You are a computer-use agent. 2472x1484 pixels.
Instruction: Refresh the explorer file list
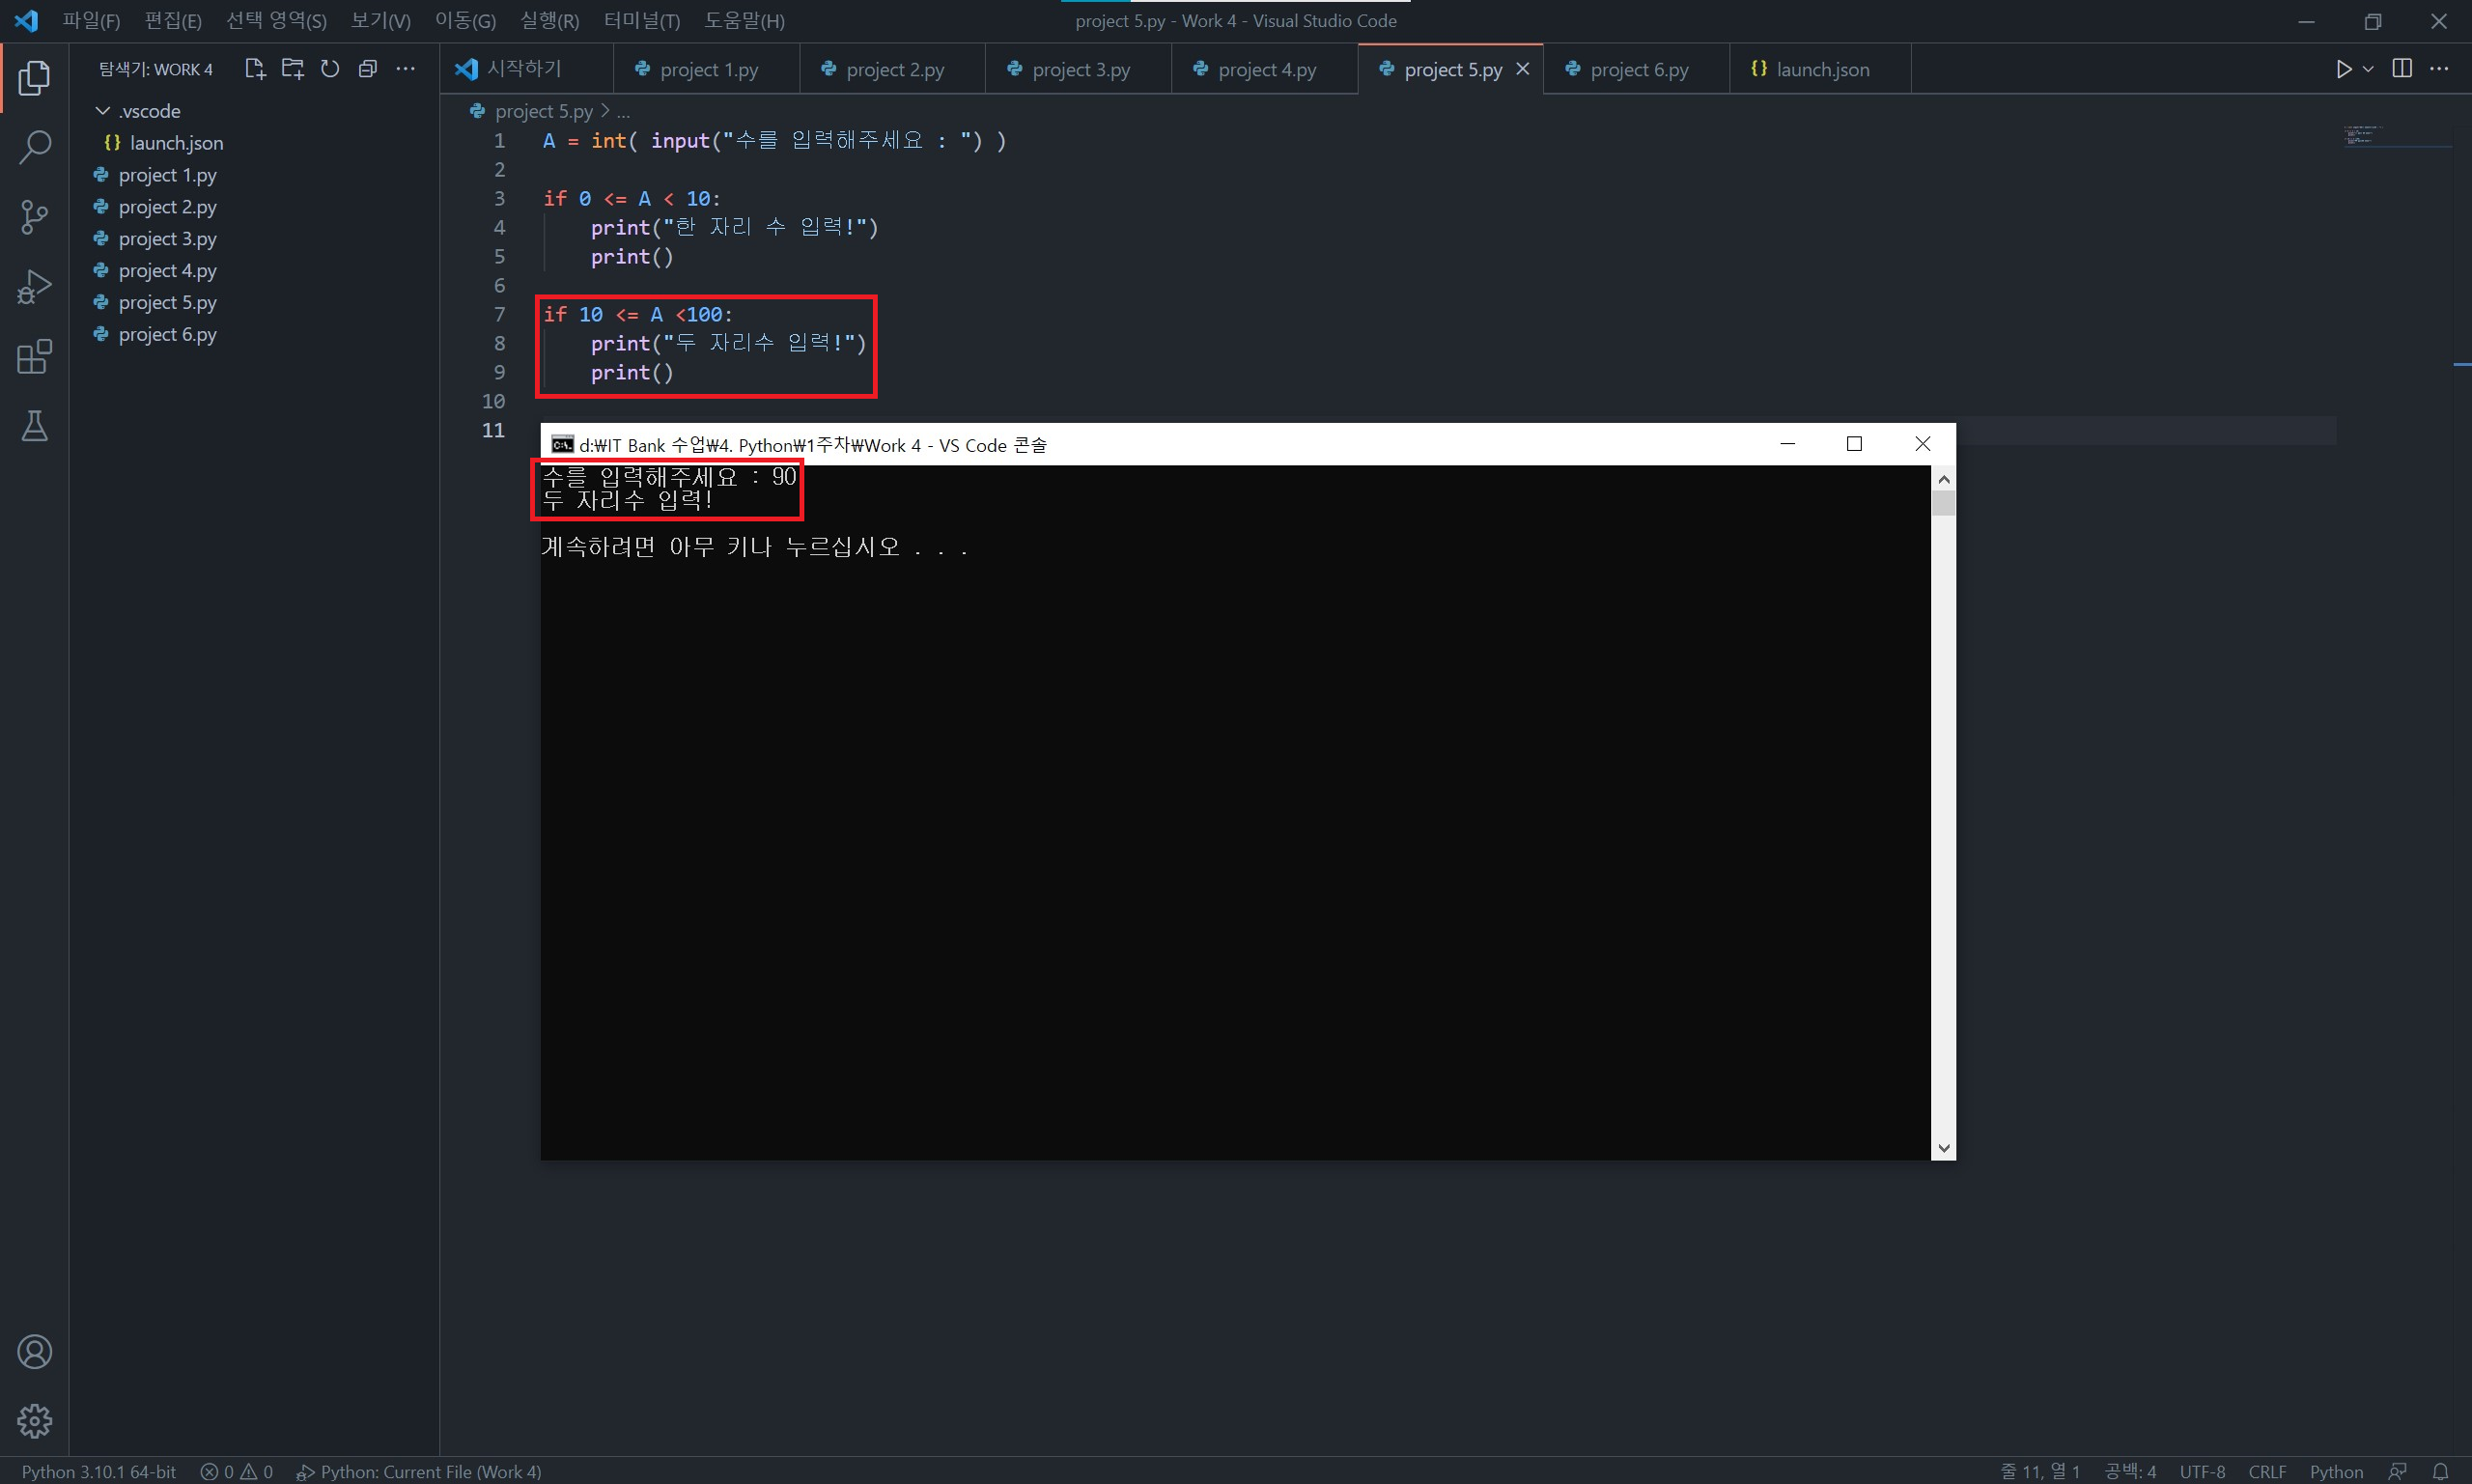point(330,69)
